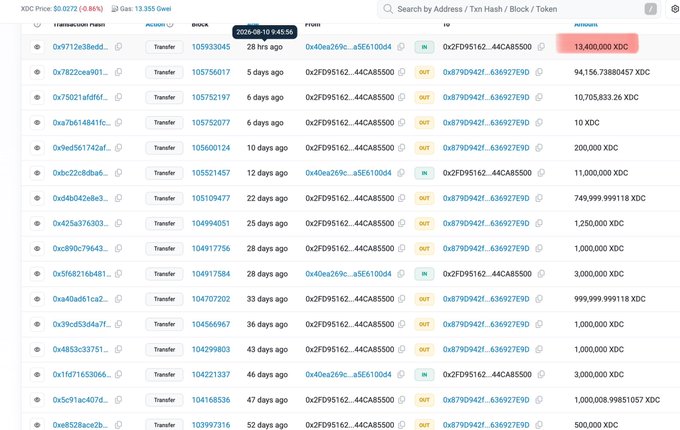Select amount 94,156.73880457 XDC
Image resolution: width=680 pixels, height=430 pixels.
(612, 72)
